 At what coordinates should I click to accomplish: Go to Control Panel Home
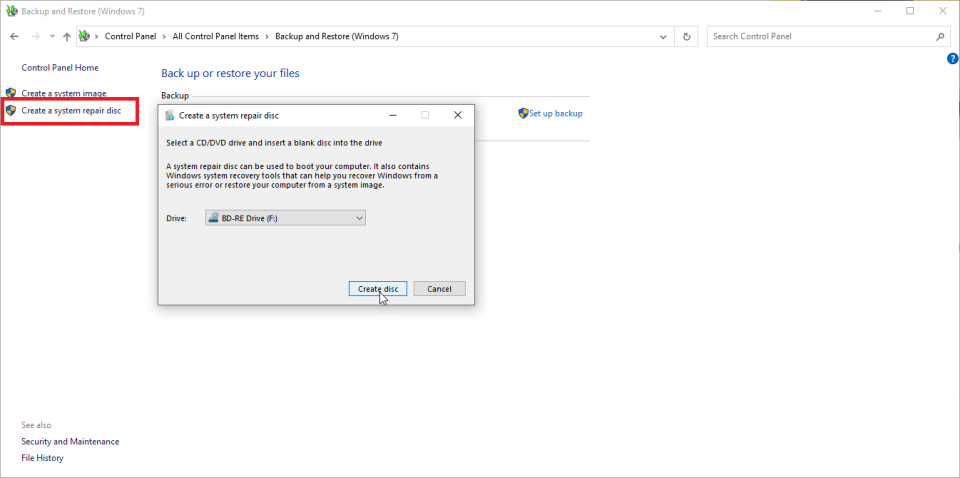60,67
